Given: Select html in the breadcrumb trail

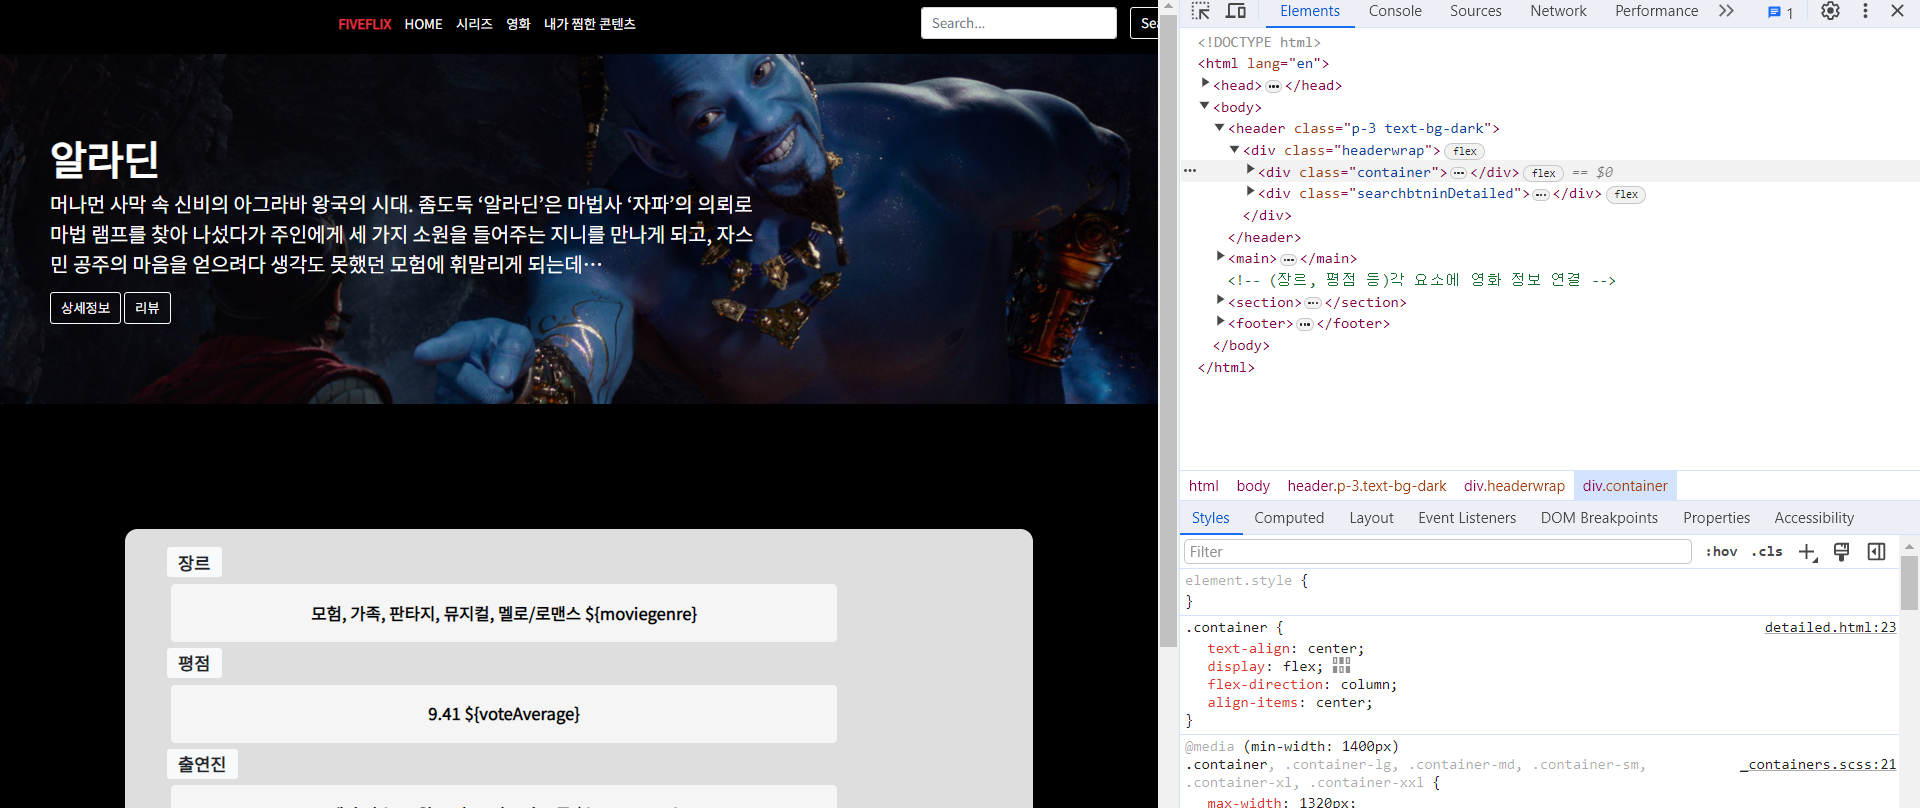Looking at the screenshot, I should pos(1203,486).
